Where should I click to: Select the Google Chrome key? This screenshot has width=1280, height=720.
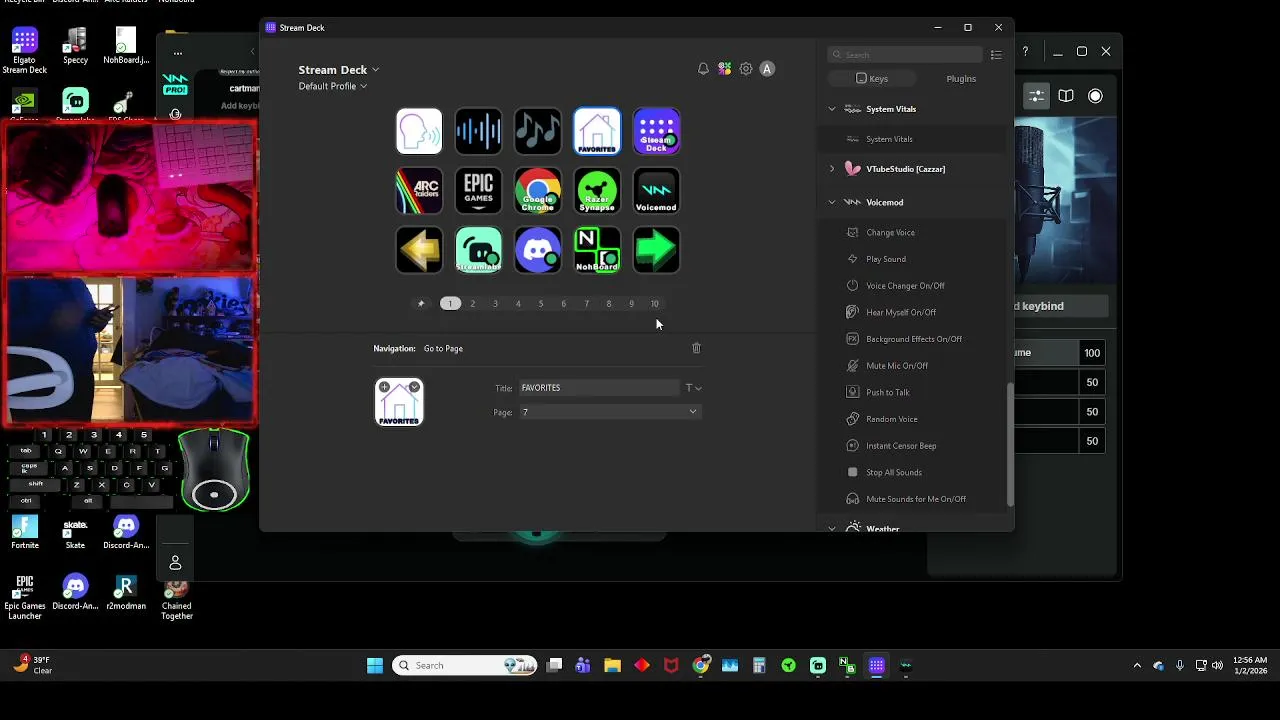[538, 191]
